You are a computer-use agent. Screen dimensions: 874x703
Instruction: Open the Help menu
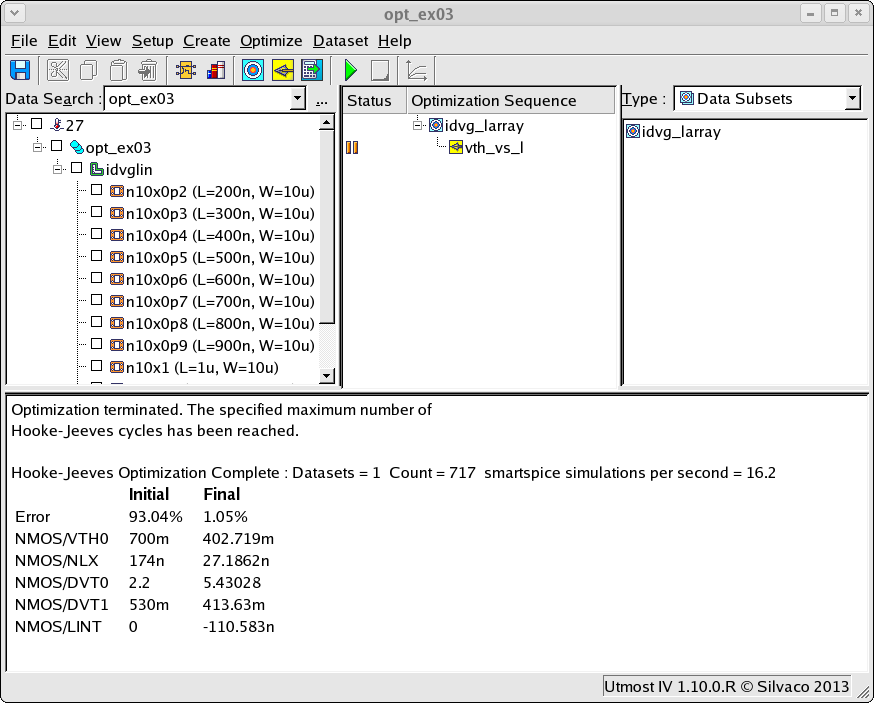tap(395, 41)
